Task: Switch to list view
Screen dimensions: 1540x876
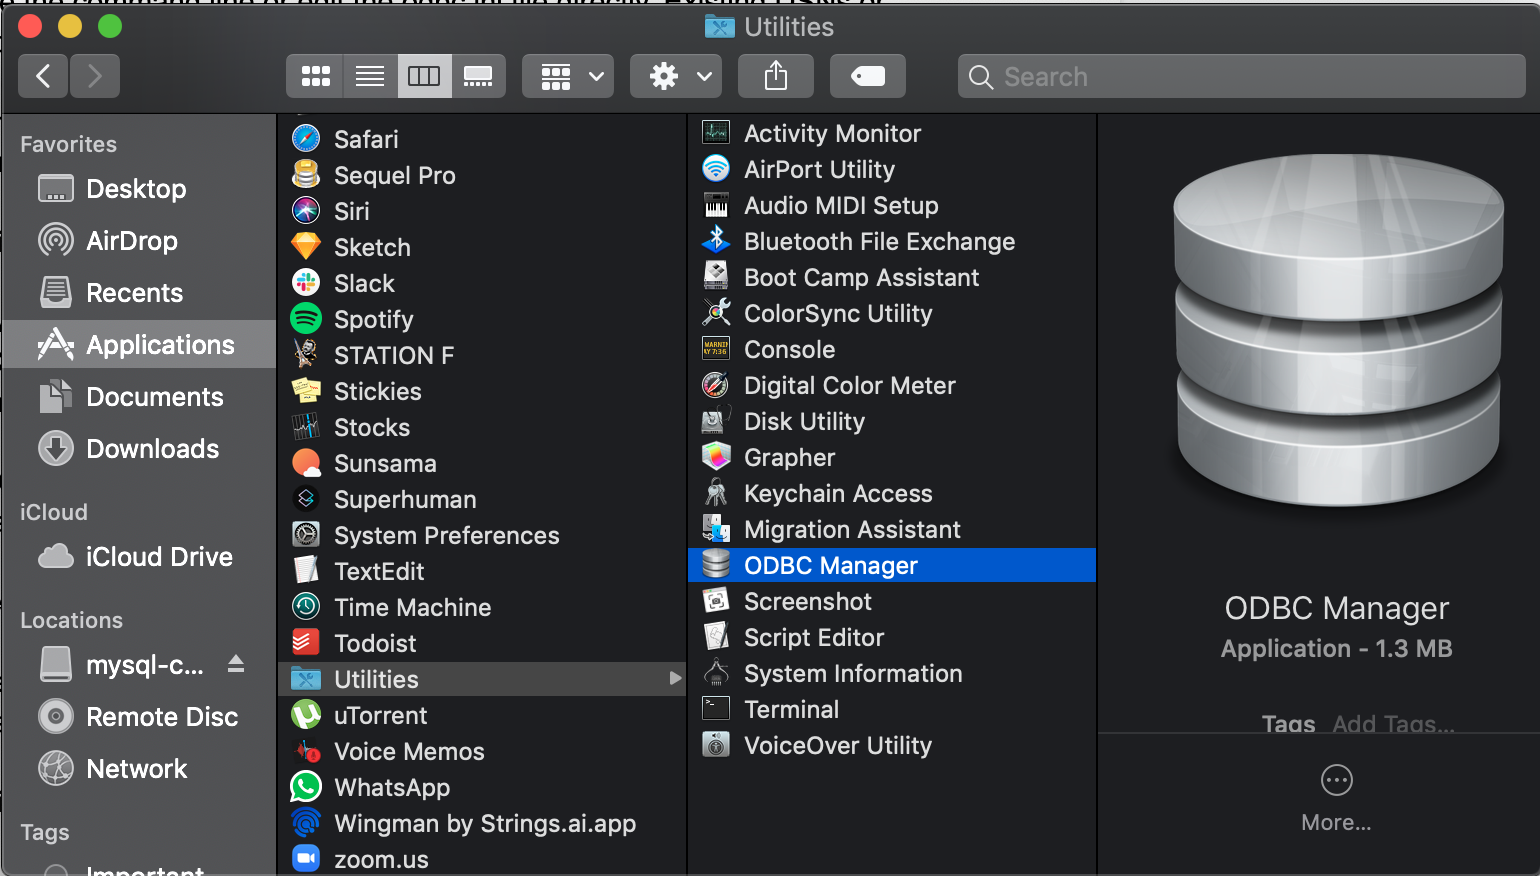Action: (x=370, y=76)
